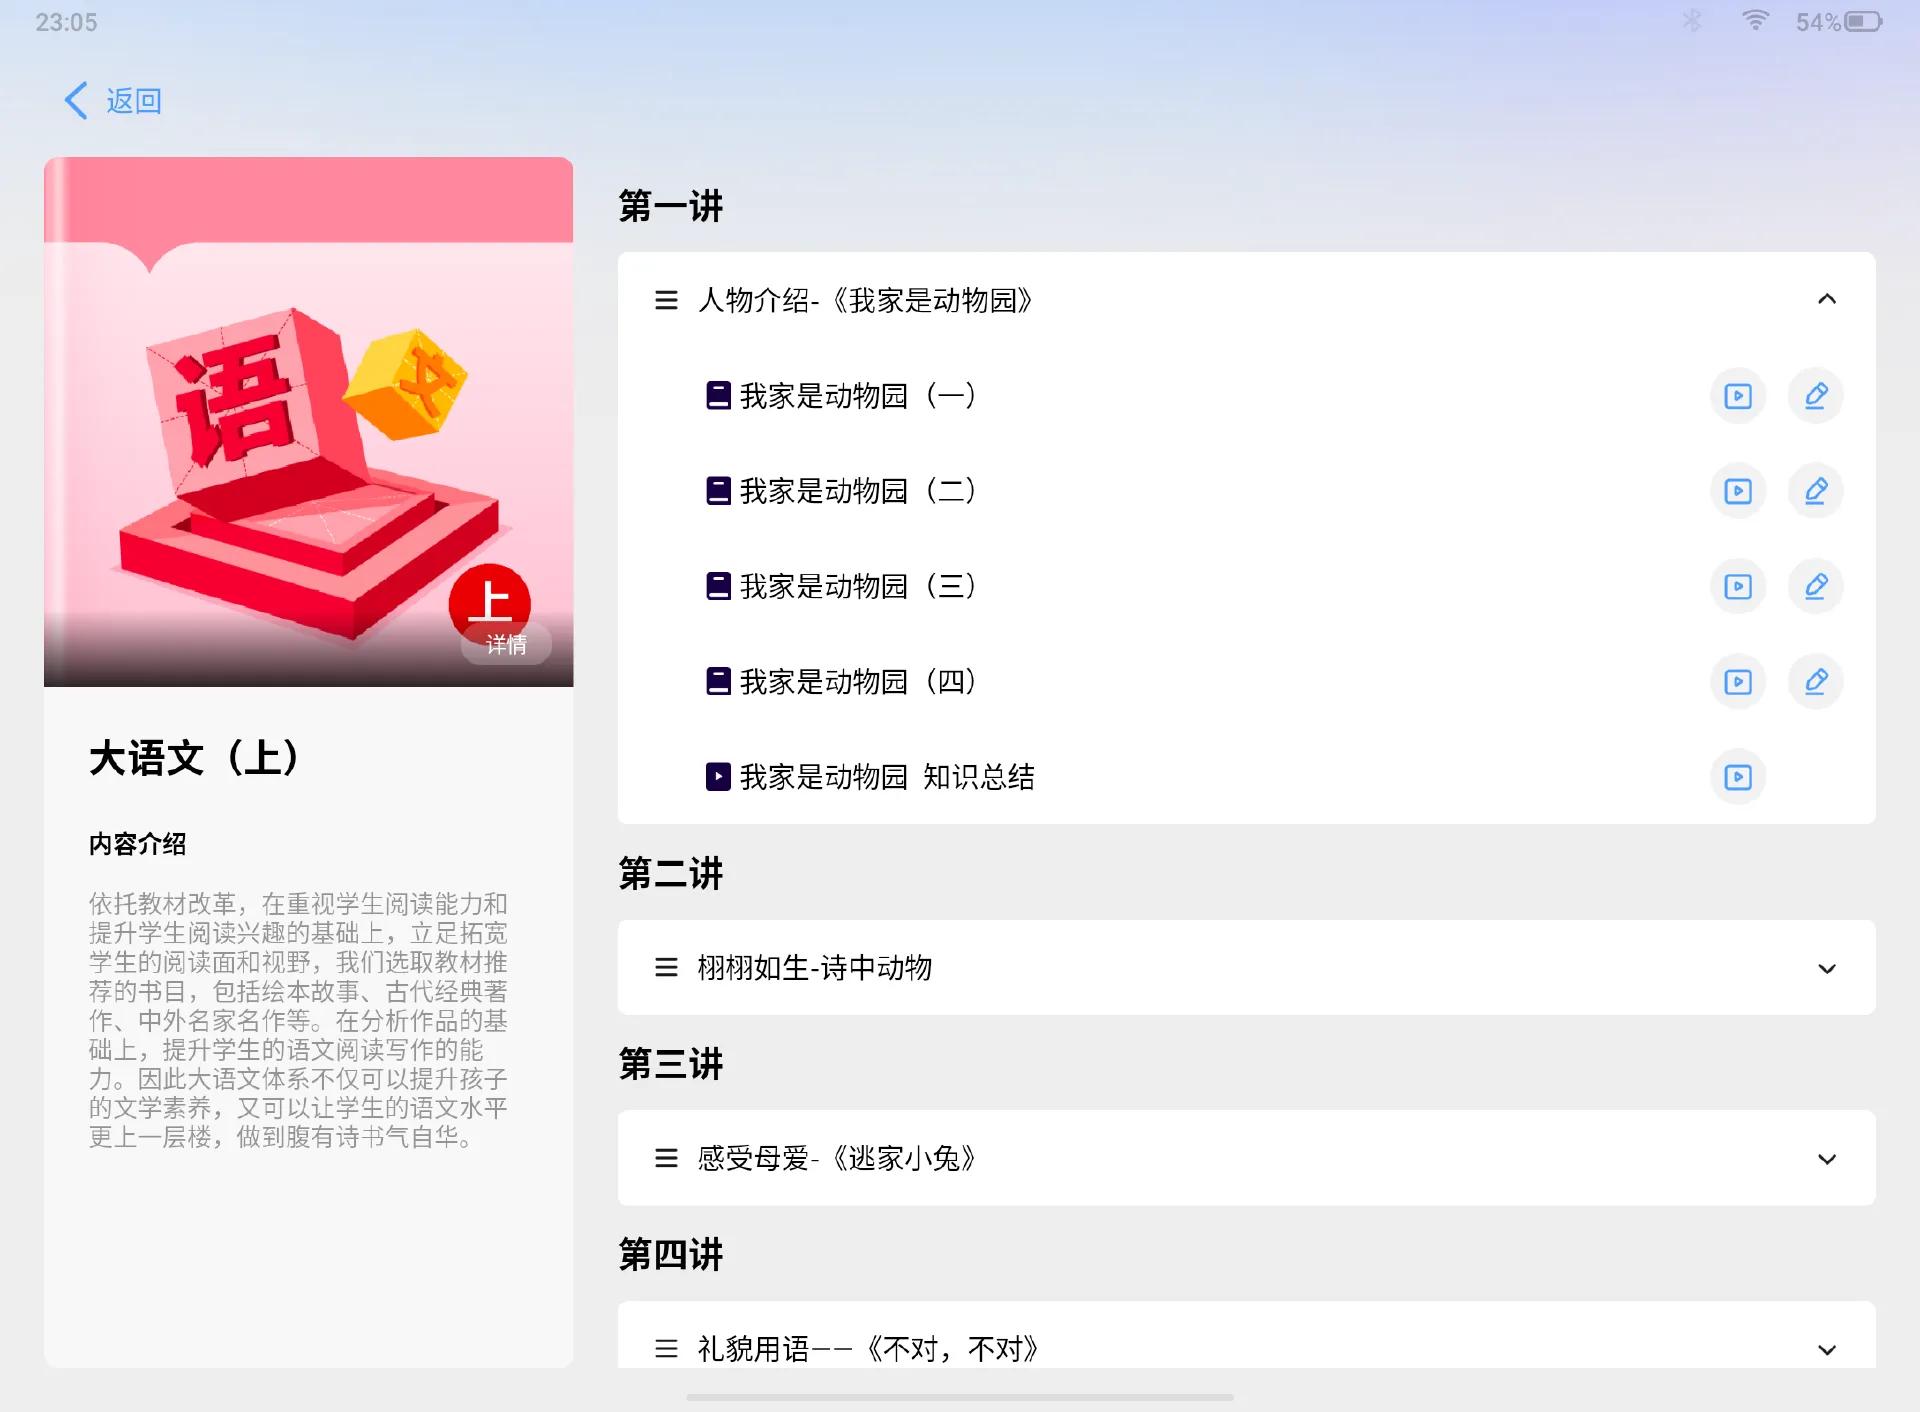Play video for 我家是动物园（三）

(1738, 586)
